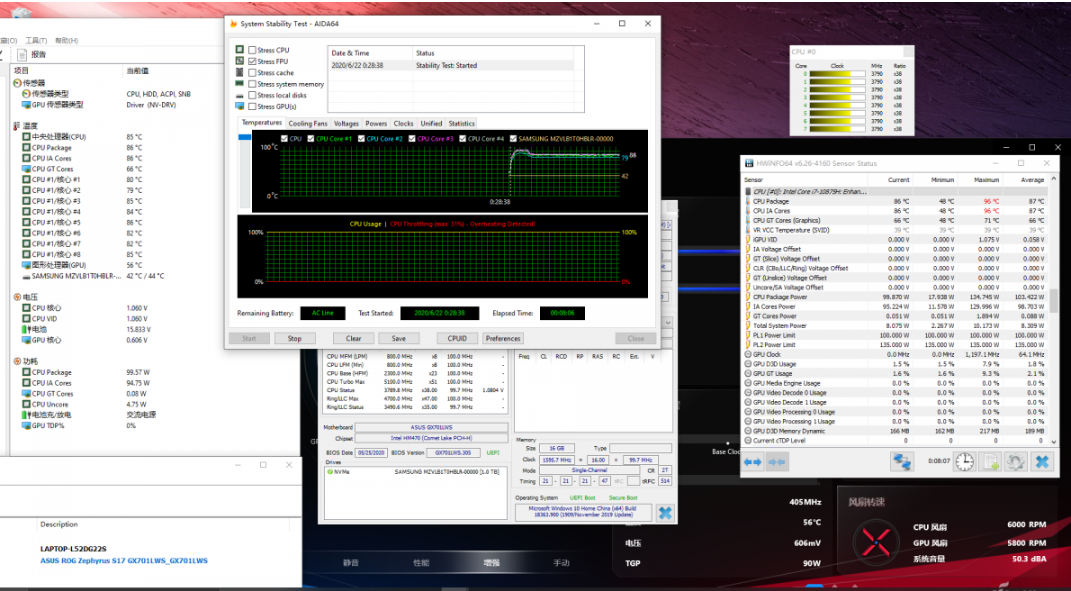Open HWiNFO sensor settings gear icon
The height and width of the screenshot is (591, 1071).
click(1016, 462)
